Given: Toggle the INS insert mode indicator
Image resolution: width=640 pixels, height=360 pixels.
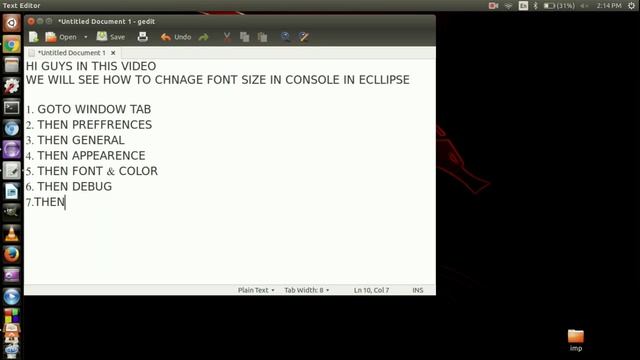Looking at the screenshot, I should (x=418, y=290).
